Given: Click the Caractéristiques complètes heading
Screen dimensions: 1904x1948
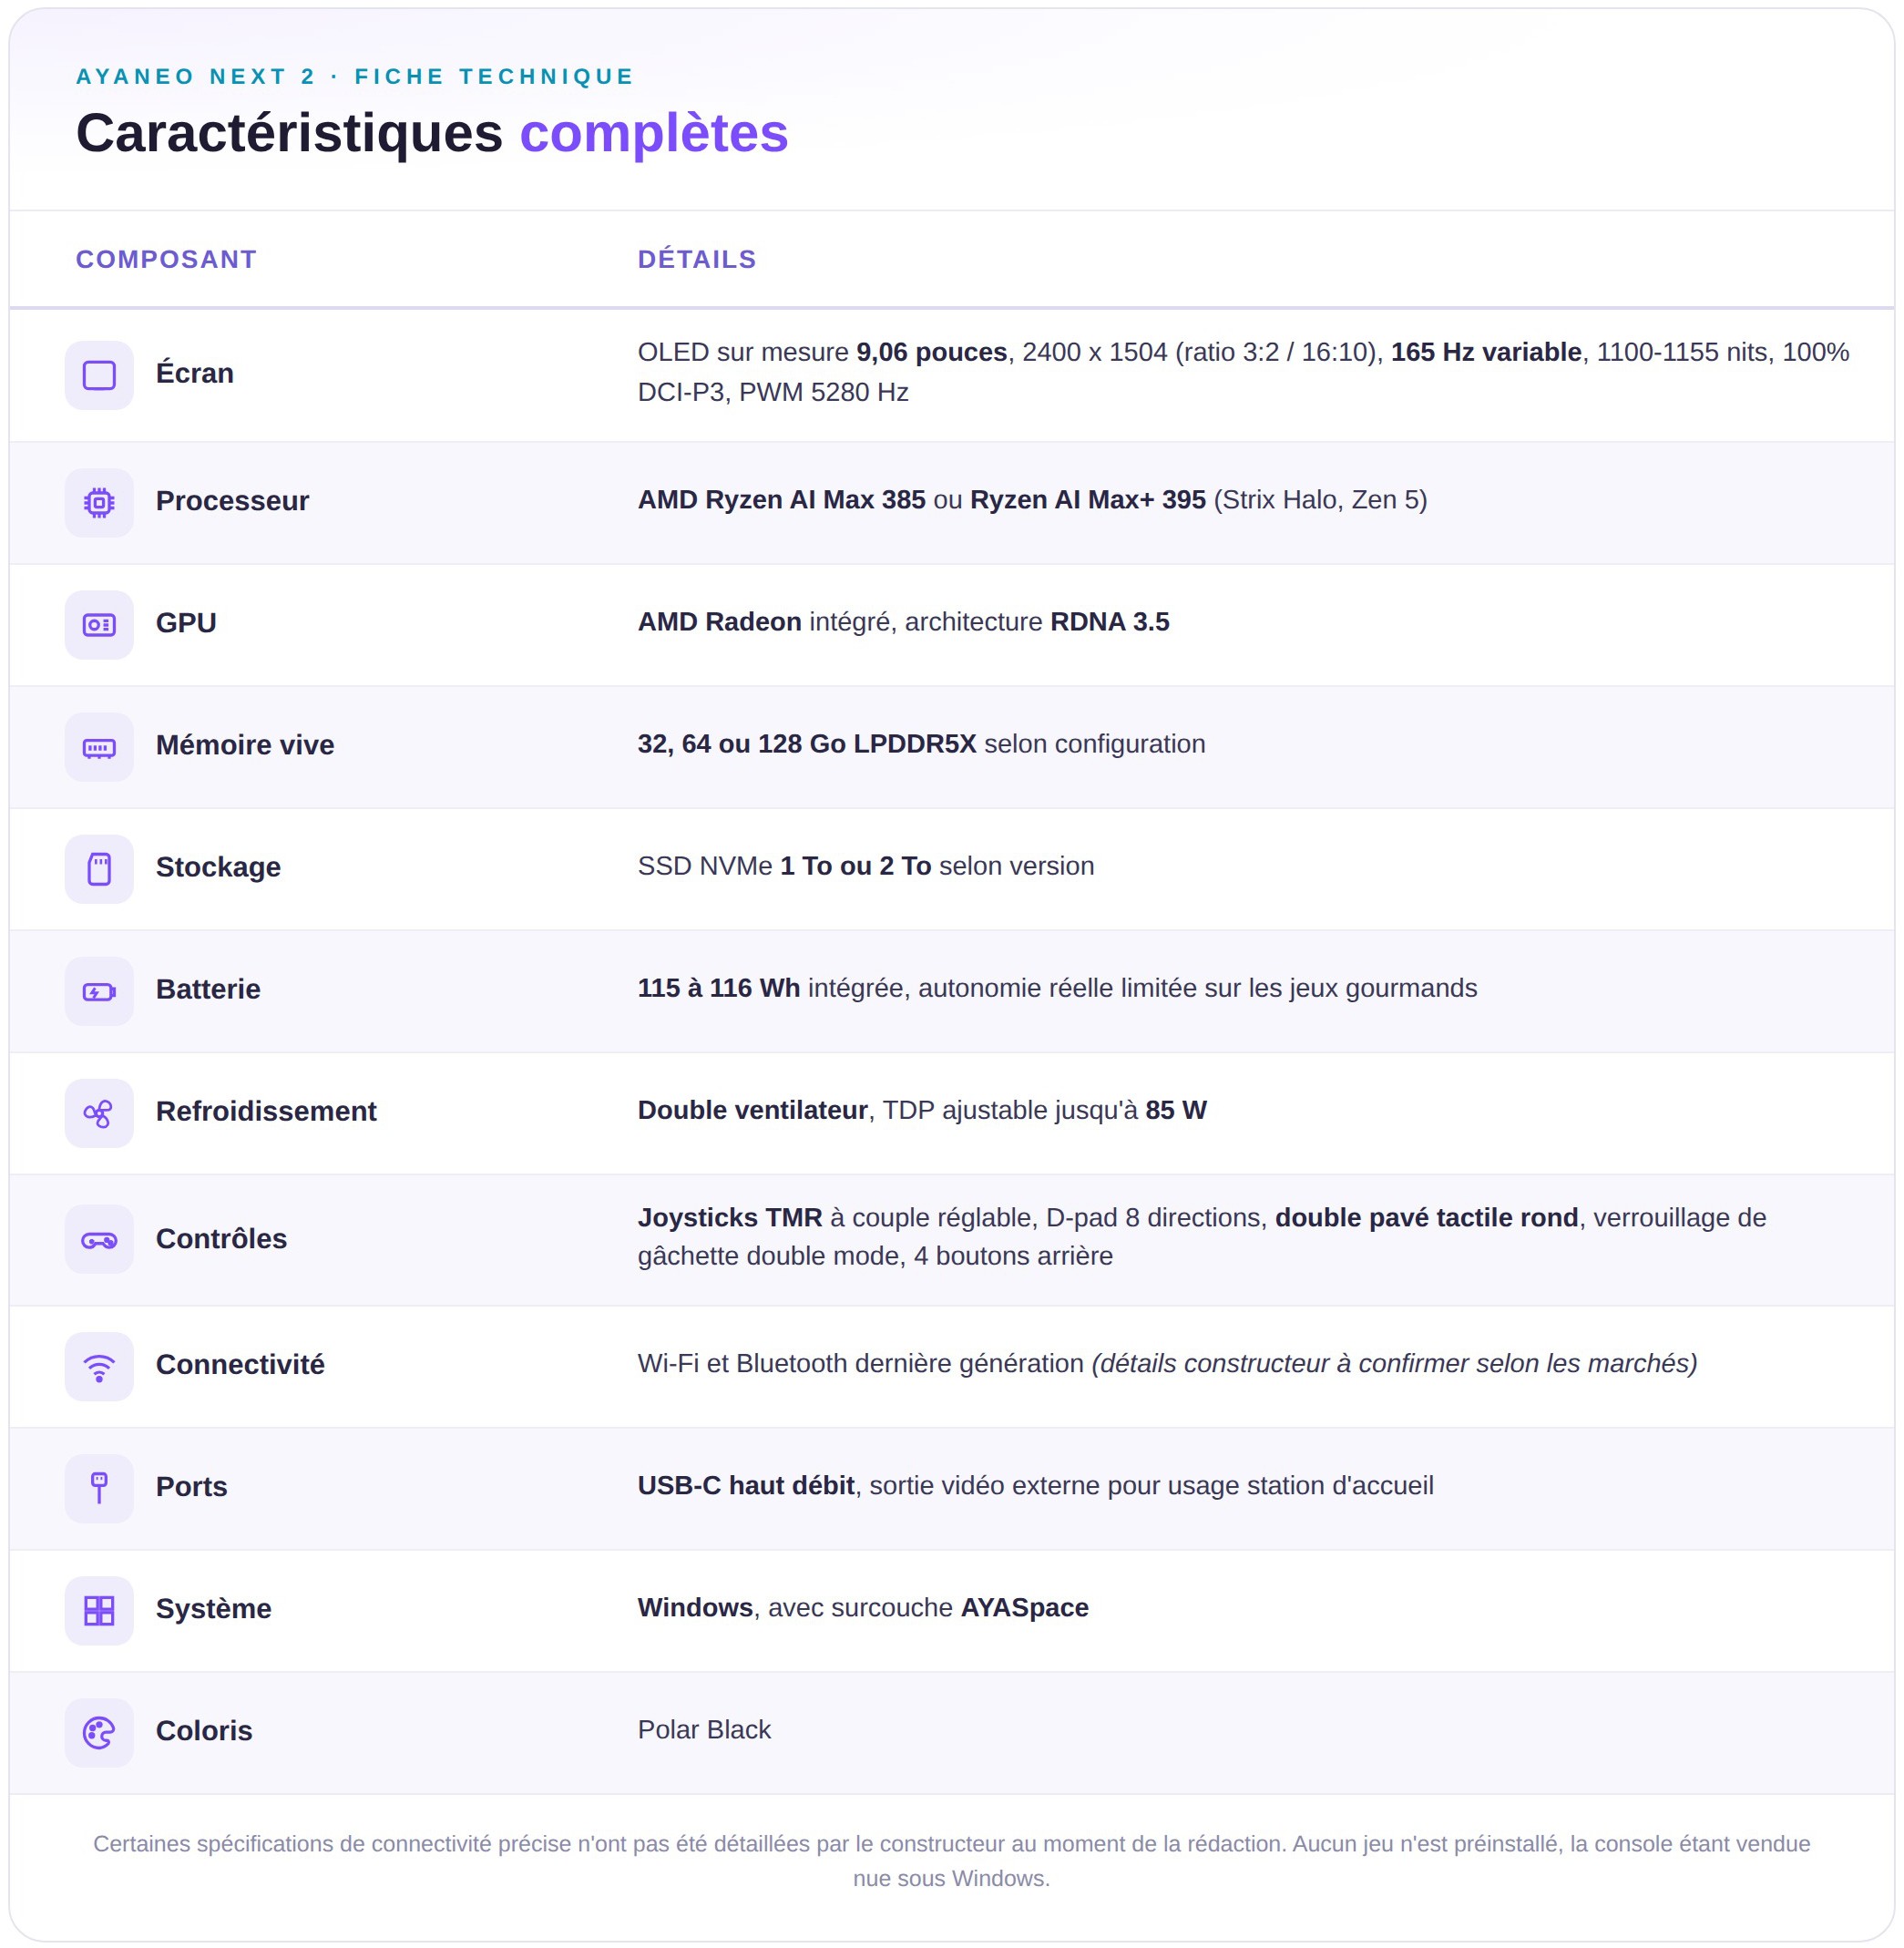Looking at the screenshot, I should click(432, 132).
